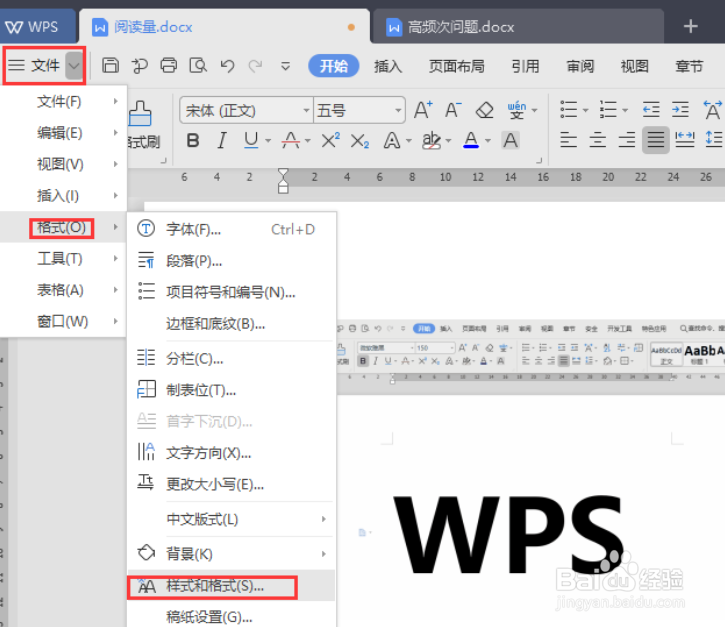725x627 pixels.
Task: Choose 分栏(C)... columns entry
Action: pos(232,358)
